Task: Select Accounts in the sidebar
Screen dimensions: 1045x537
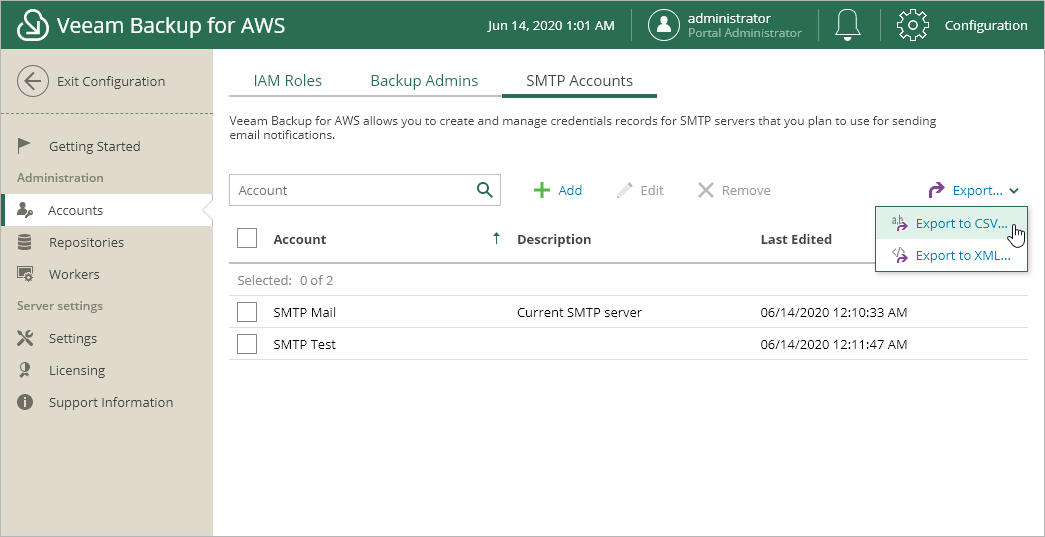Action: [x=107, y=210]
